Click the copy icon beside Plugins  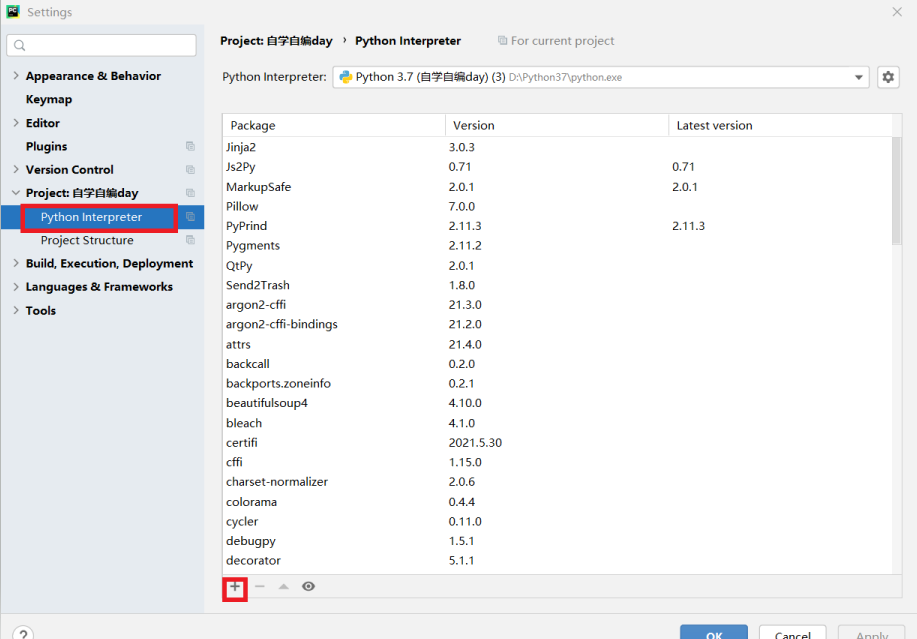(190, 146)
